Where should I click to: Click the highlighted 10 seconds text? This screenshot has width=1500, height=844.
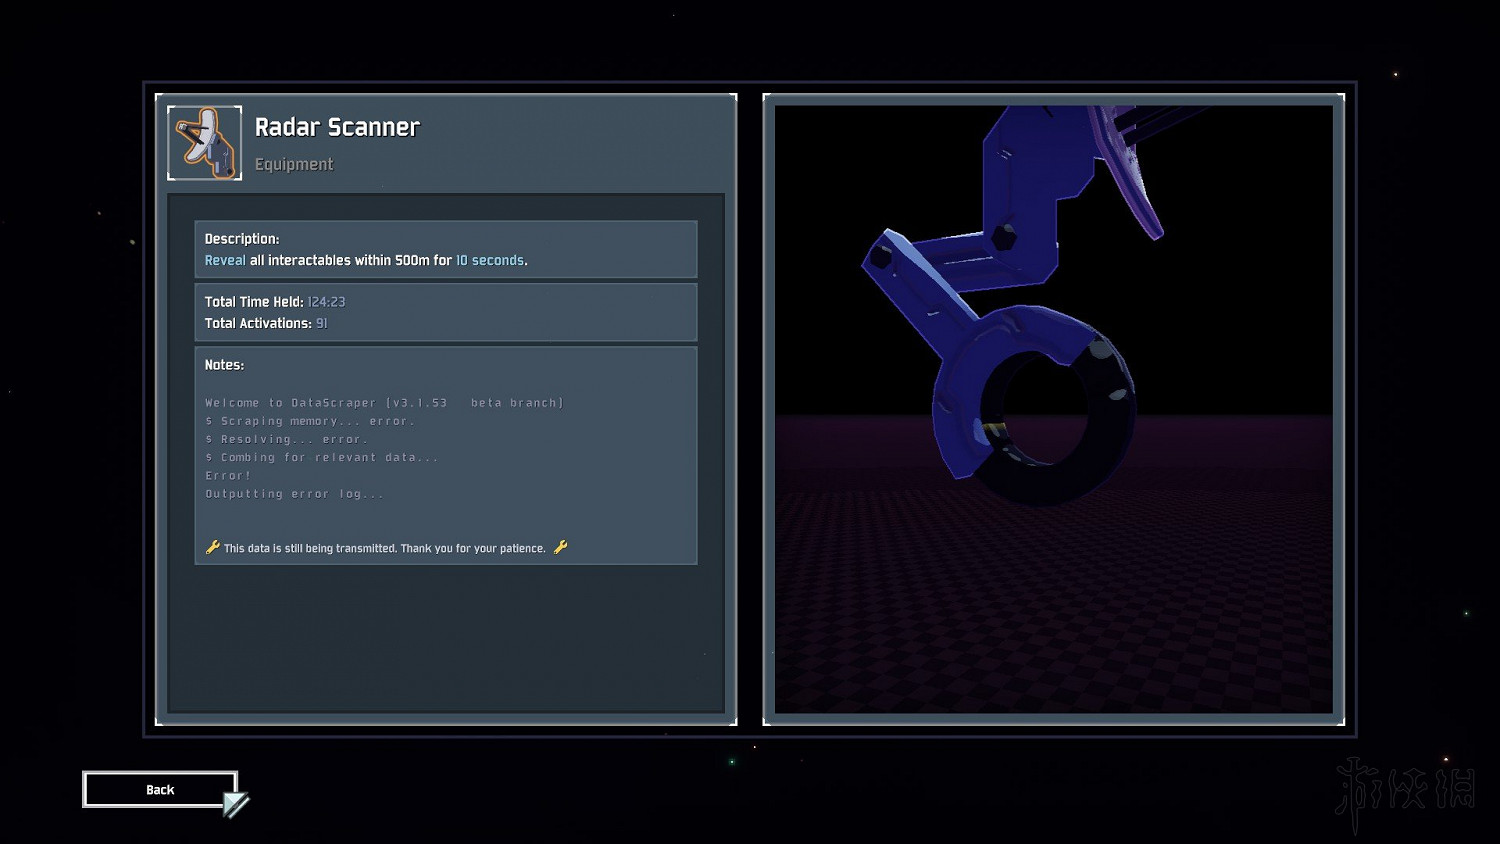click(490, 260)
